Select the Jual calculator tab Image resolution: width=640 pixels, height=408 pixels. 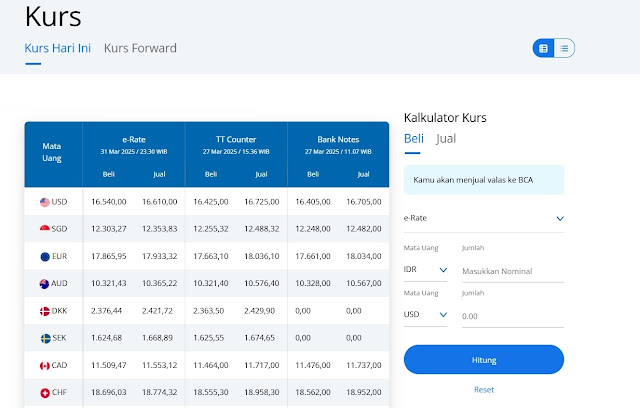(x=446, y=139)
